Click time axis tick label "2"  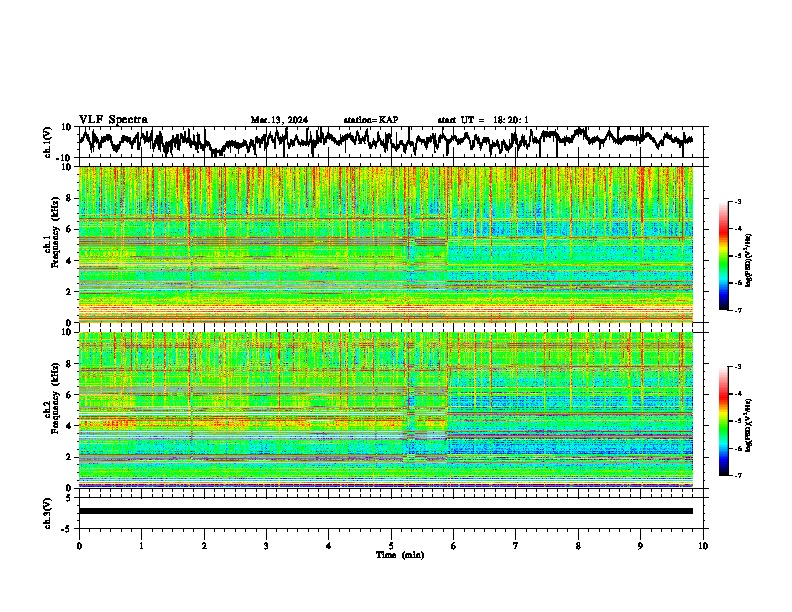tap(204, 546)
